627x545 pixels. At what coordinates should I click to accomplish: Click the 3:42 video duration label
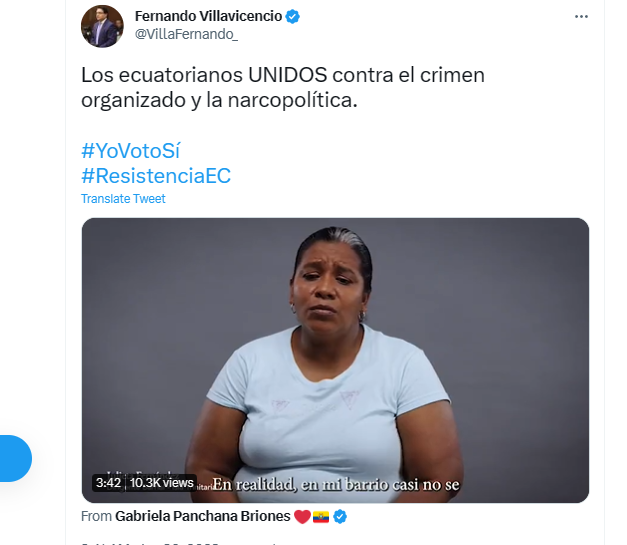pos(108,483)
